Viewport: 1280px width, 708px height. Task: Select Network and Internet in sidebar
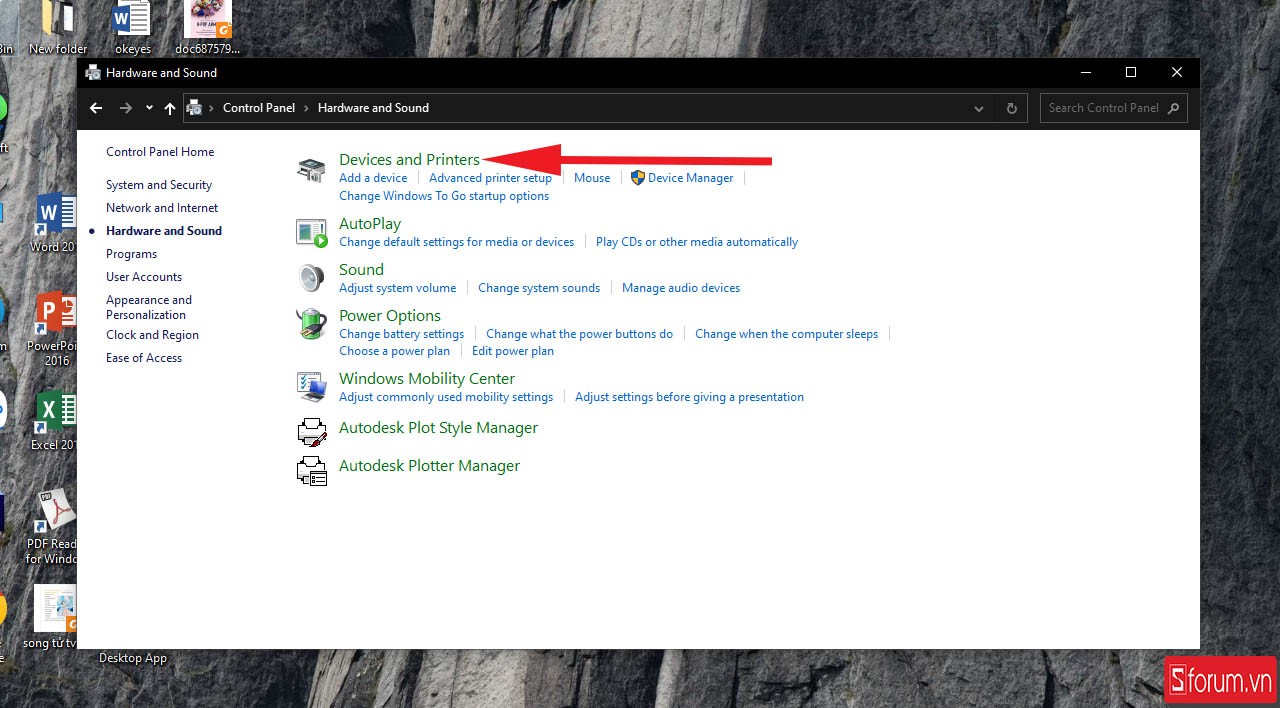pyautogui.click(x=162, y=208)
